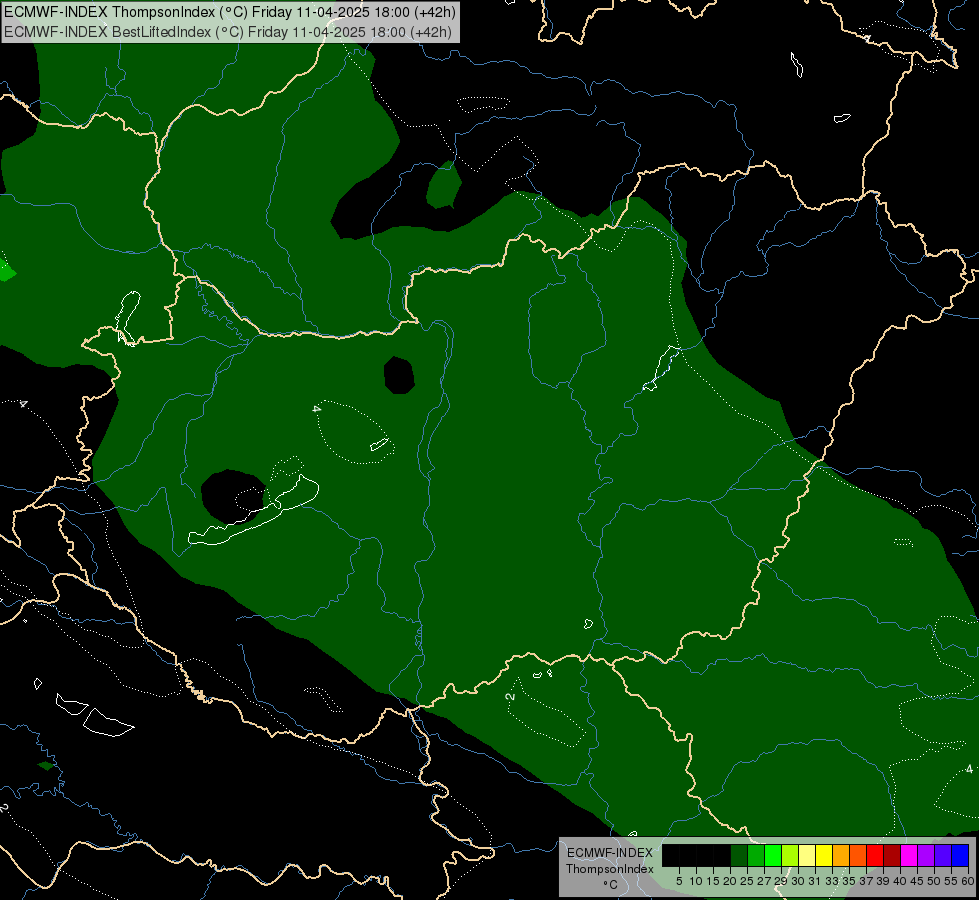Pick the pure yellow 31–33 legend swatch
This screenshot has height=900, width=979.
click(824, 855)
